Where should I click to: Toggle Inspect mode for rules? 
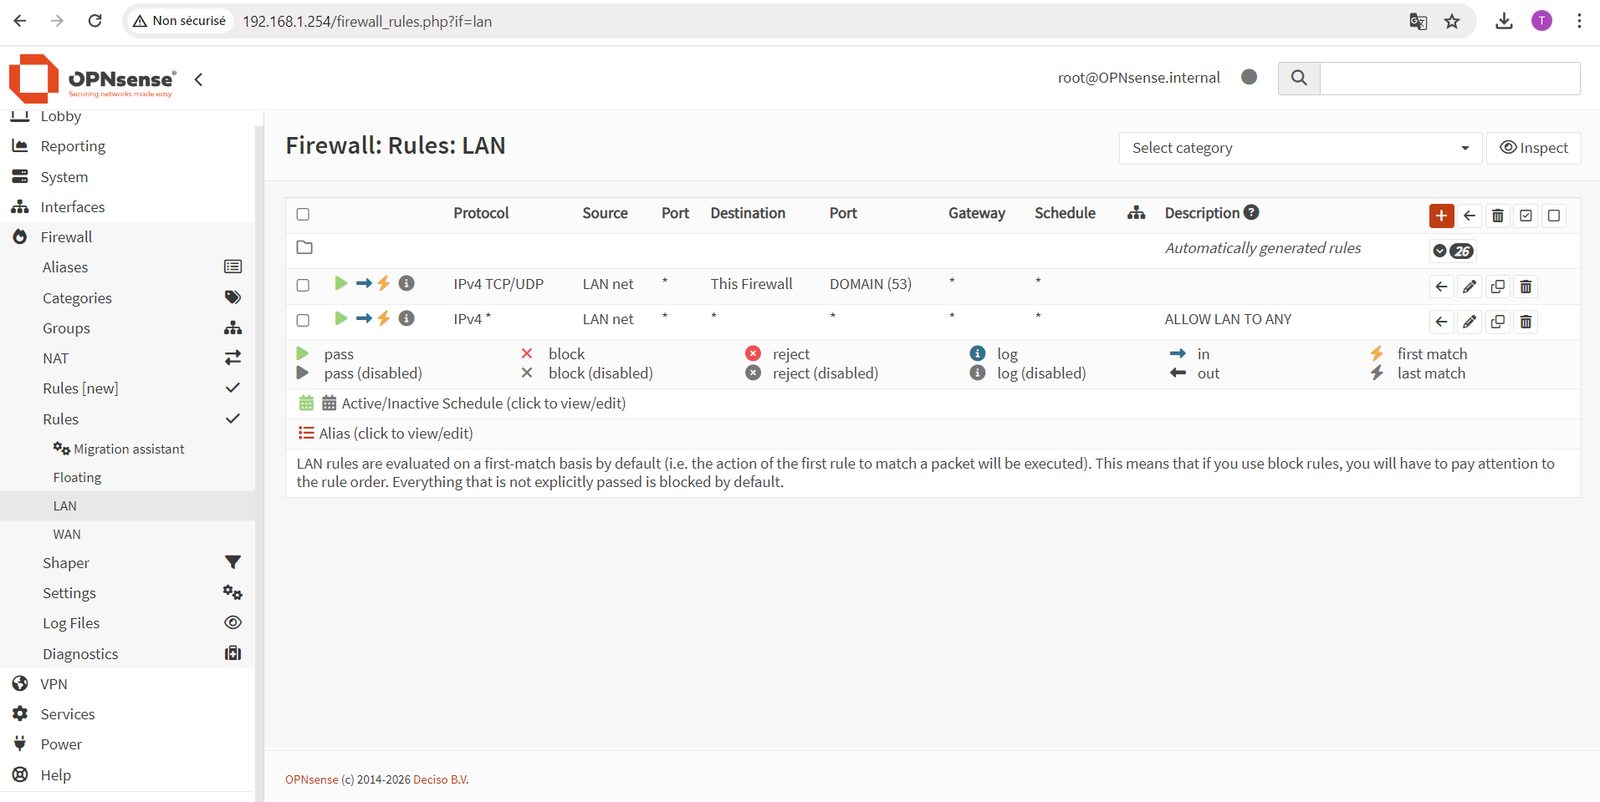point(1534,148)
